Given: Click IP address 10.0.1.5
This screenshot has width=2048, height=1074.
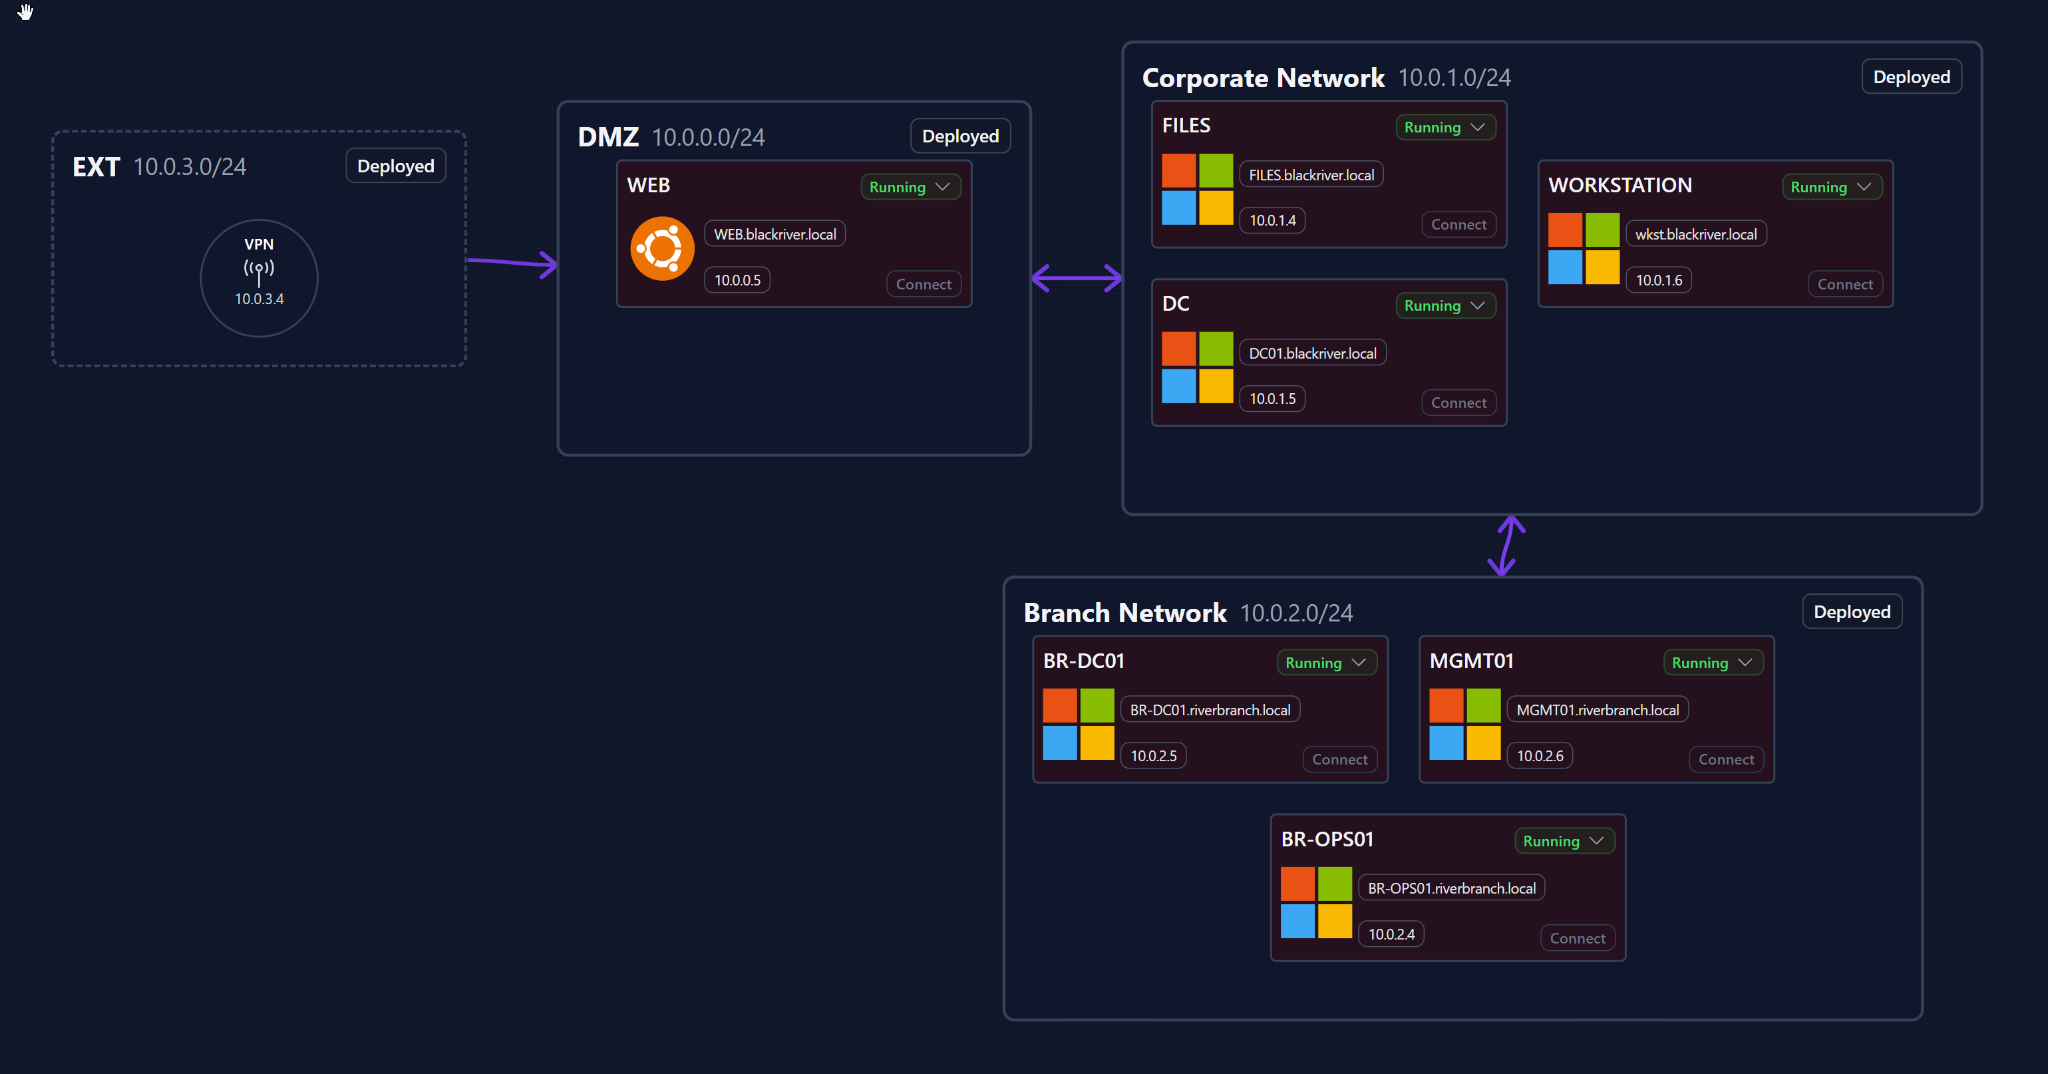Looking at the screenshot, I should point(1273,399).
